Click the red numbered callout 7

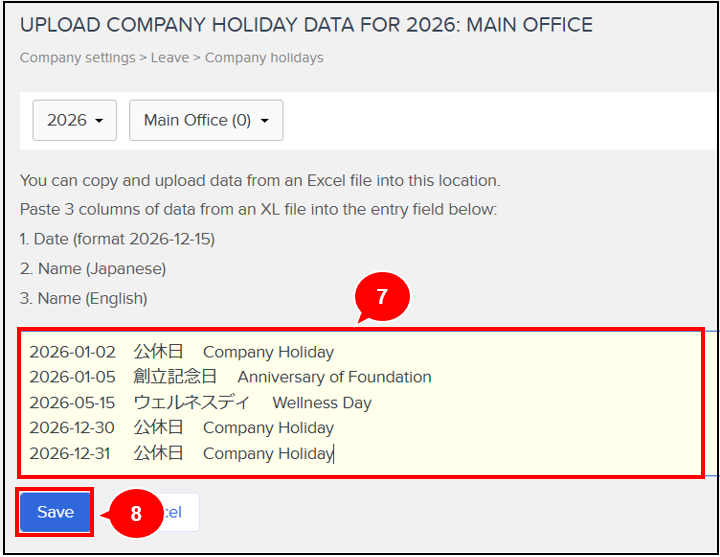pos(382,297)
